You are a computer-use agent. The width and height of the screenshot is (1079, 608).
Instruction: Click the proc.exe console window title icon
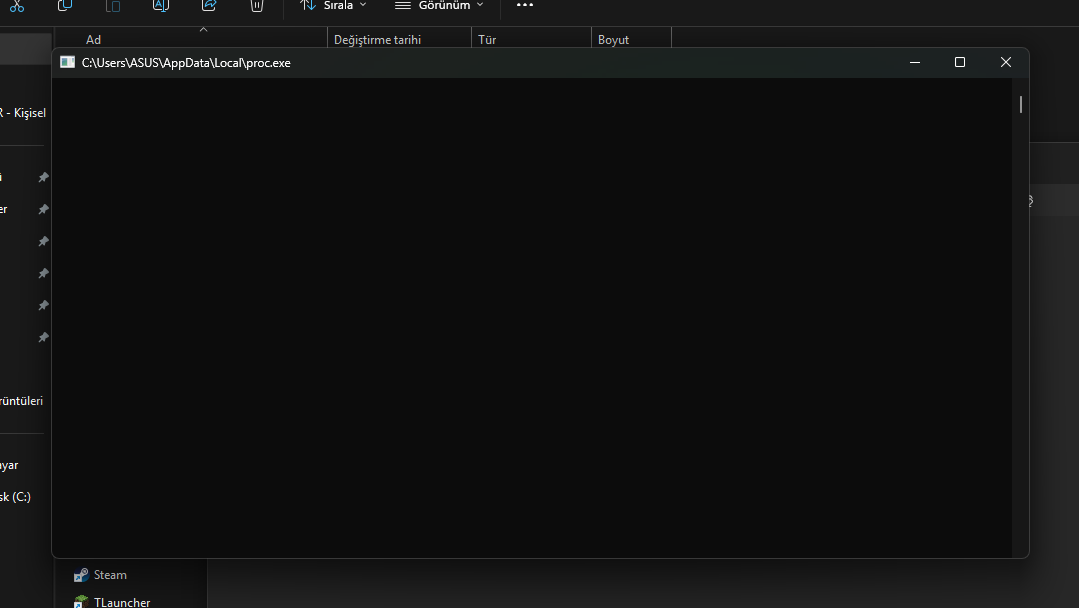(67, 63)
